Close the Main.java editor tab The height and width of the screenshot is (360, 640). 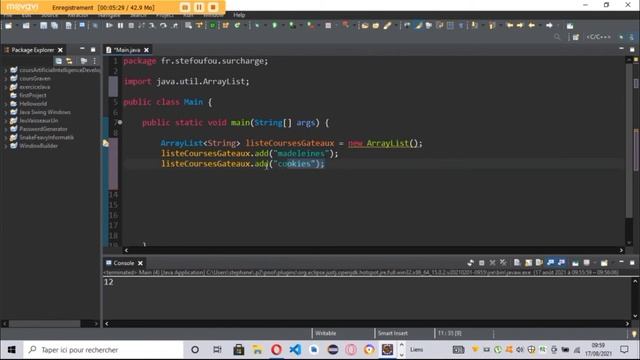click(147, 50)
